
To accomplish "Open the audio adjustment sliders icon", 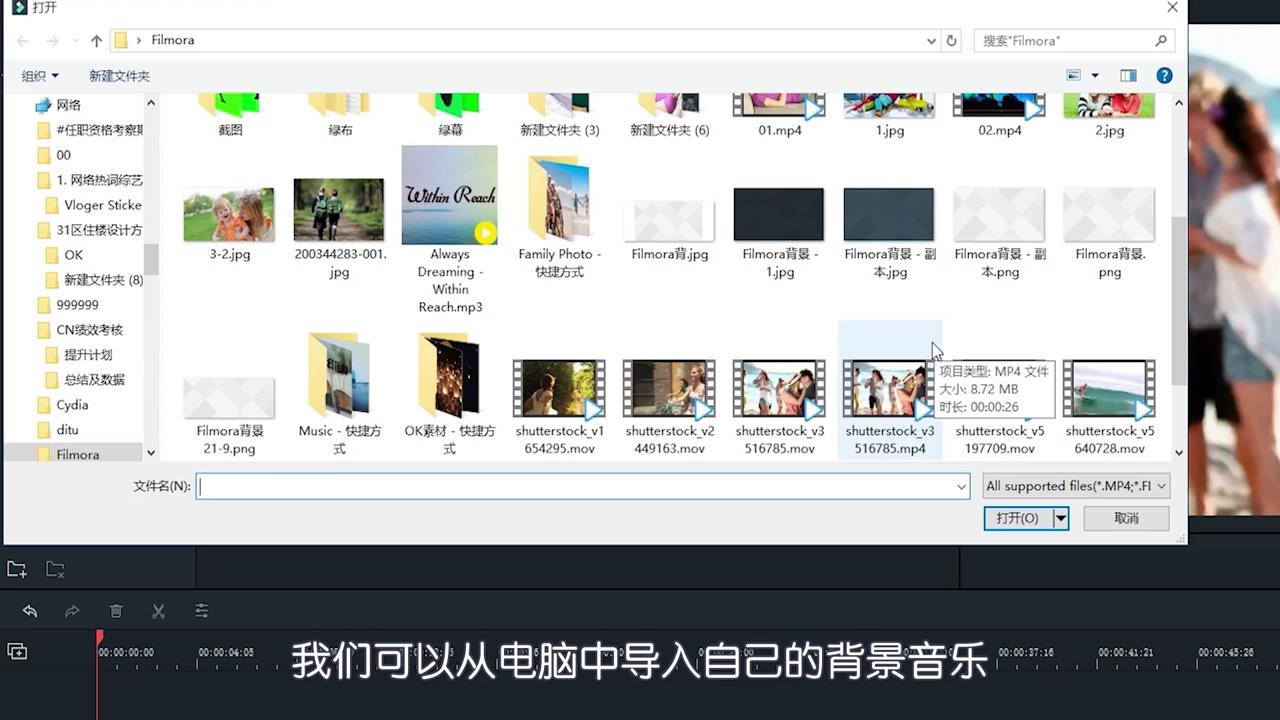I will tap(202, 610).
